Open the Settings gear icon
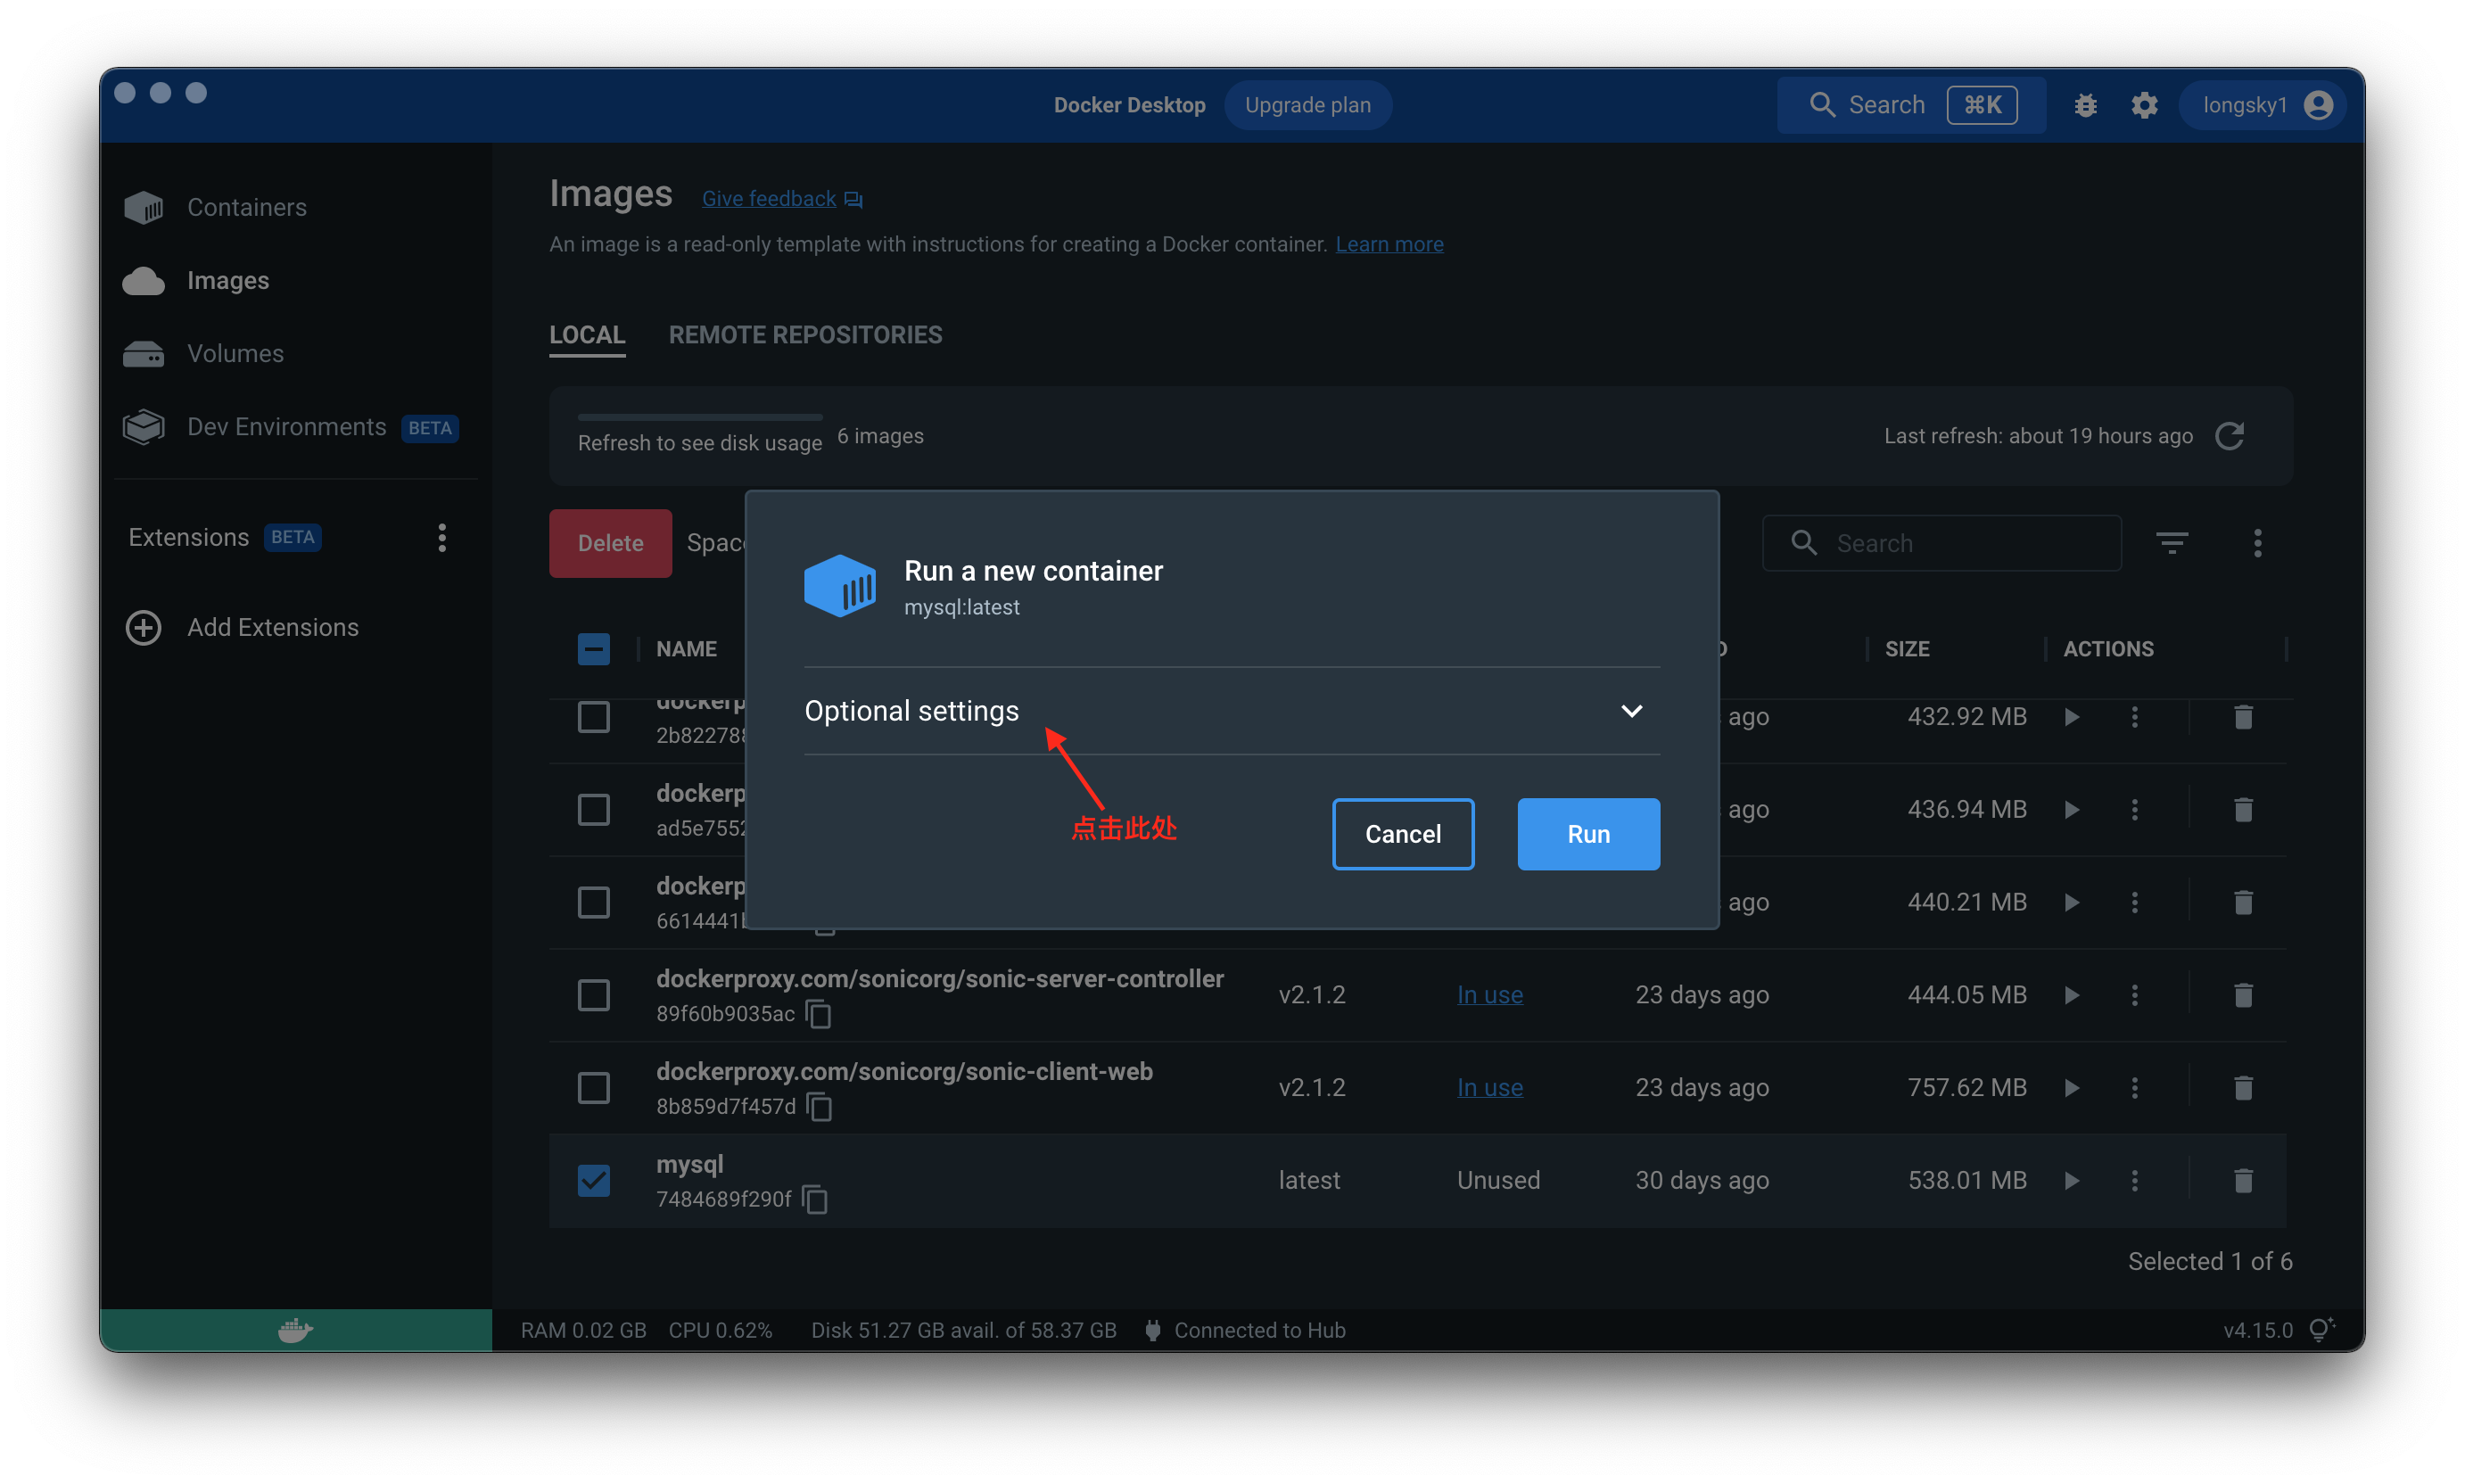The image size is (2465, 1484). [x=2144, y=105]
